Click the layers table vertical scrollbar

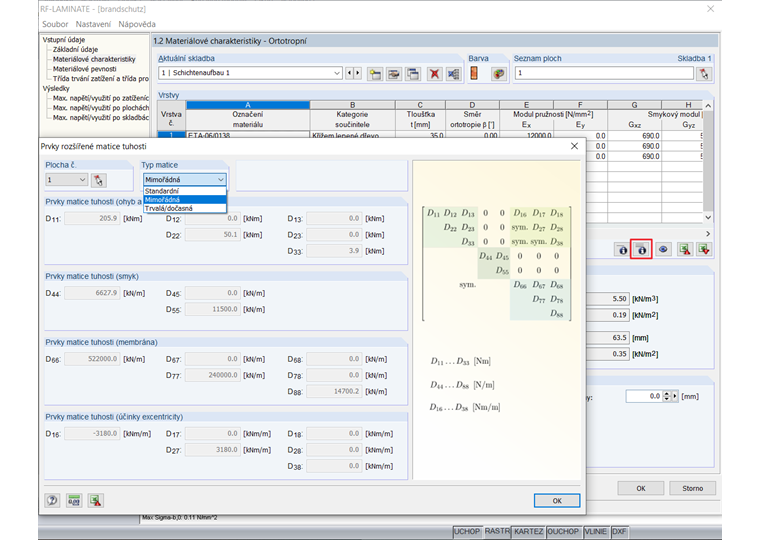coord(708,161)
